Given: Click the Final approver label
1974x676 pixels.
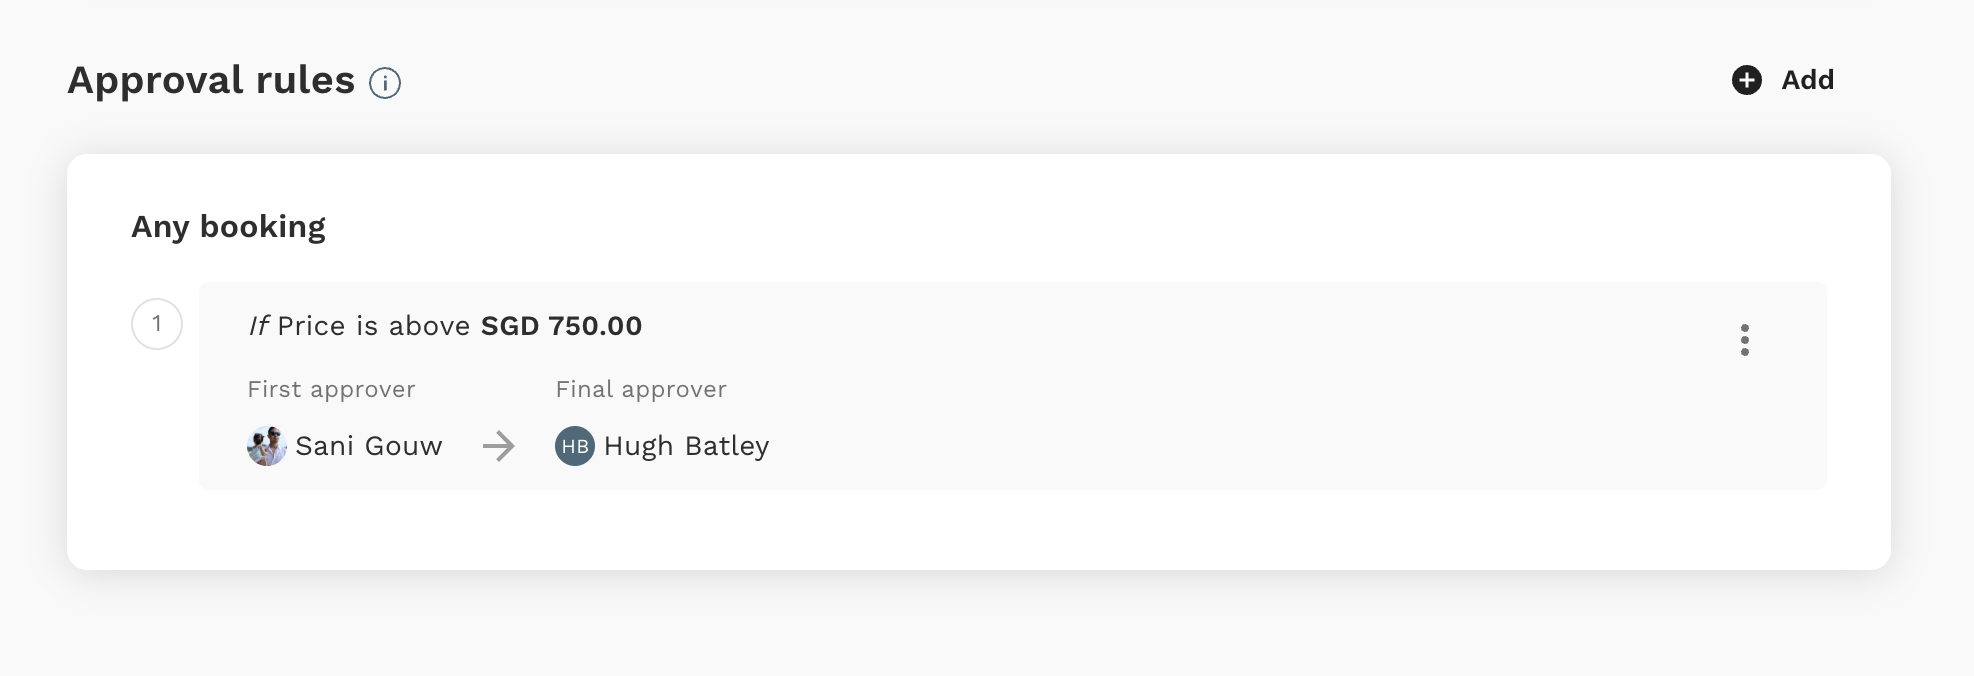Looking at the screenshot, I should coord(641,389).
